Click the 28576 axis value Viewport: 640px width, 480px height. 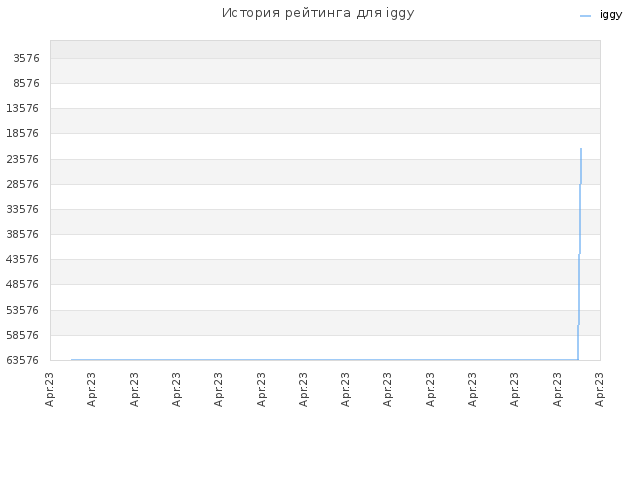coord(23,184)
